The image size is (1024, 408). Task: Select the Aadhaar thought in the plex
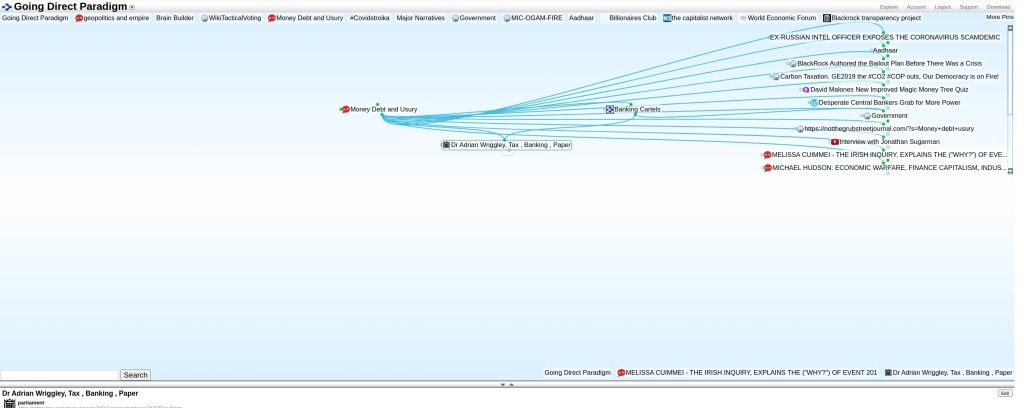coord(885,50)
